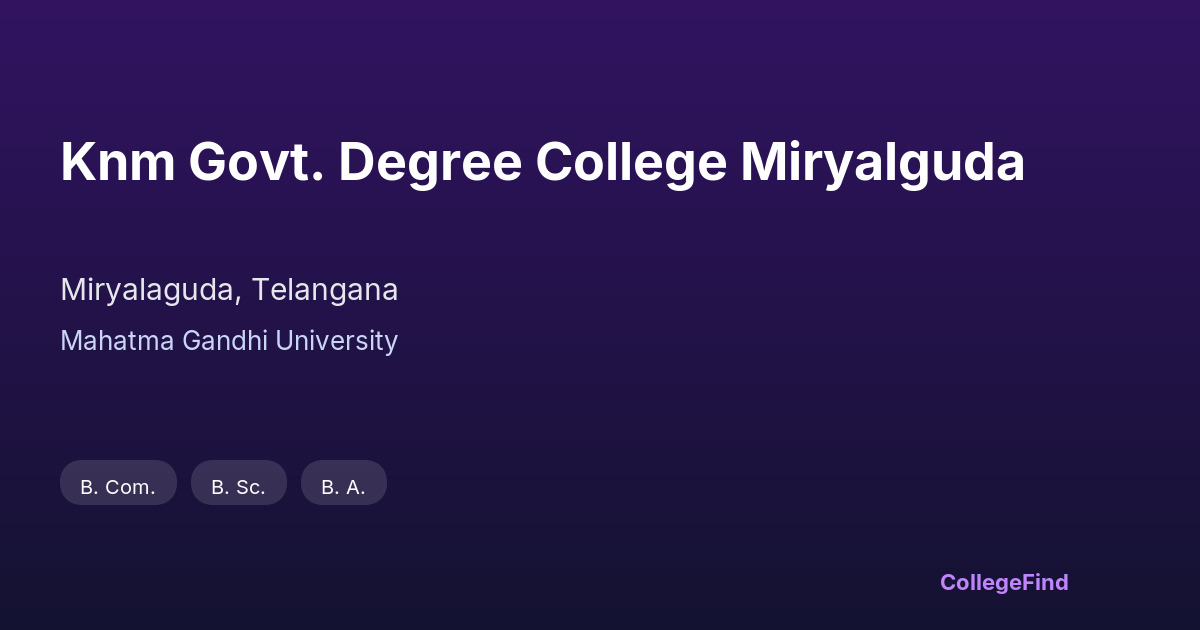The width and height of the screenshot is (1200, 630).
Task: Open the Mahatma Gandhi University affiliation link
Action: [x=229, y=341]
